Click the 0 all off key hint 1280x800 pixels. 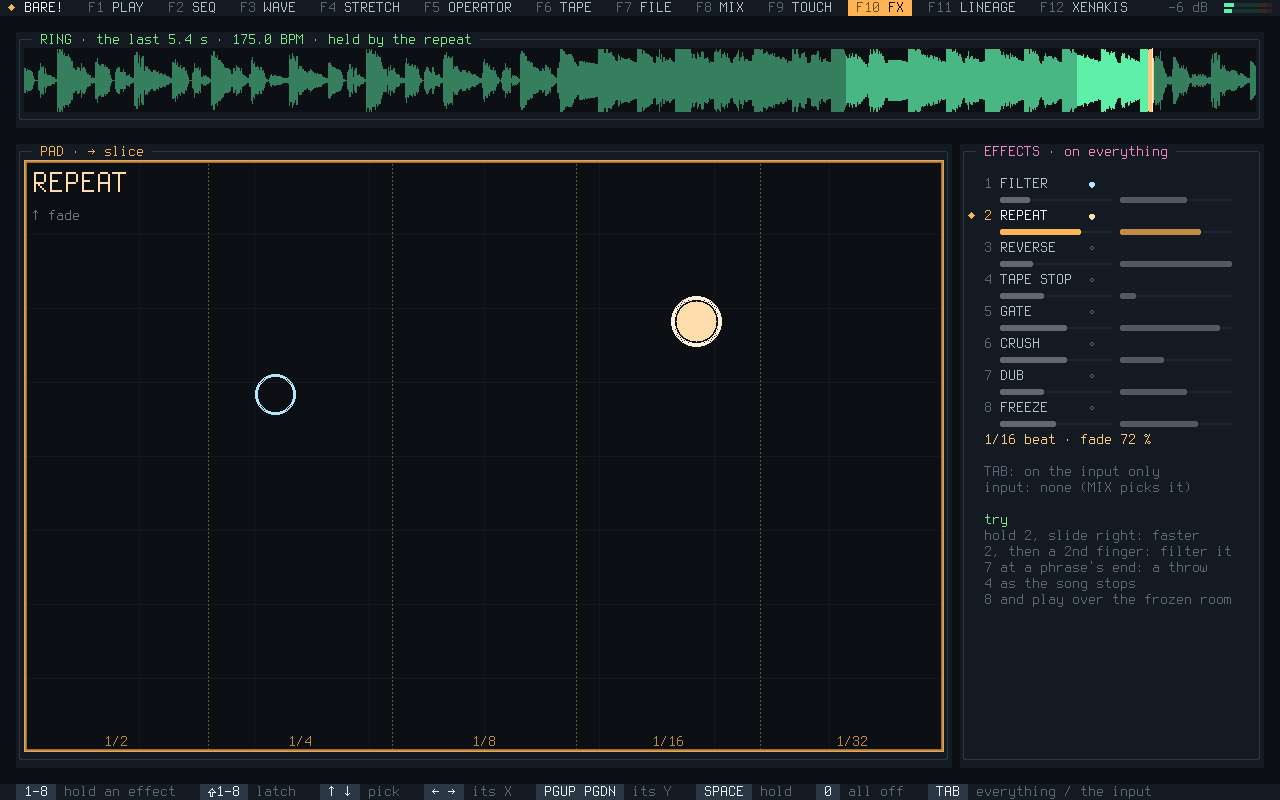[x=860, y=791]
